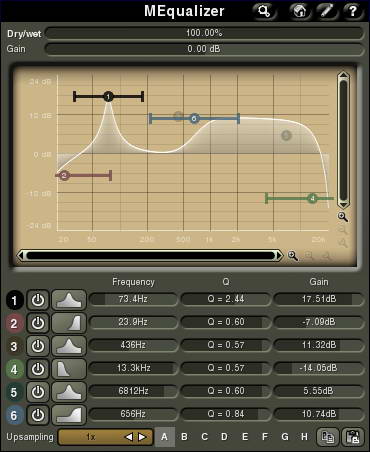370x452 pixels.
Task: Open the presets search magnifier button
Action: coord(264,11)
